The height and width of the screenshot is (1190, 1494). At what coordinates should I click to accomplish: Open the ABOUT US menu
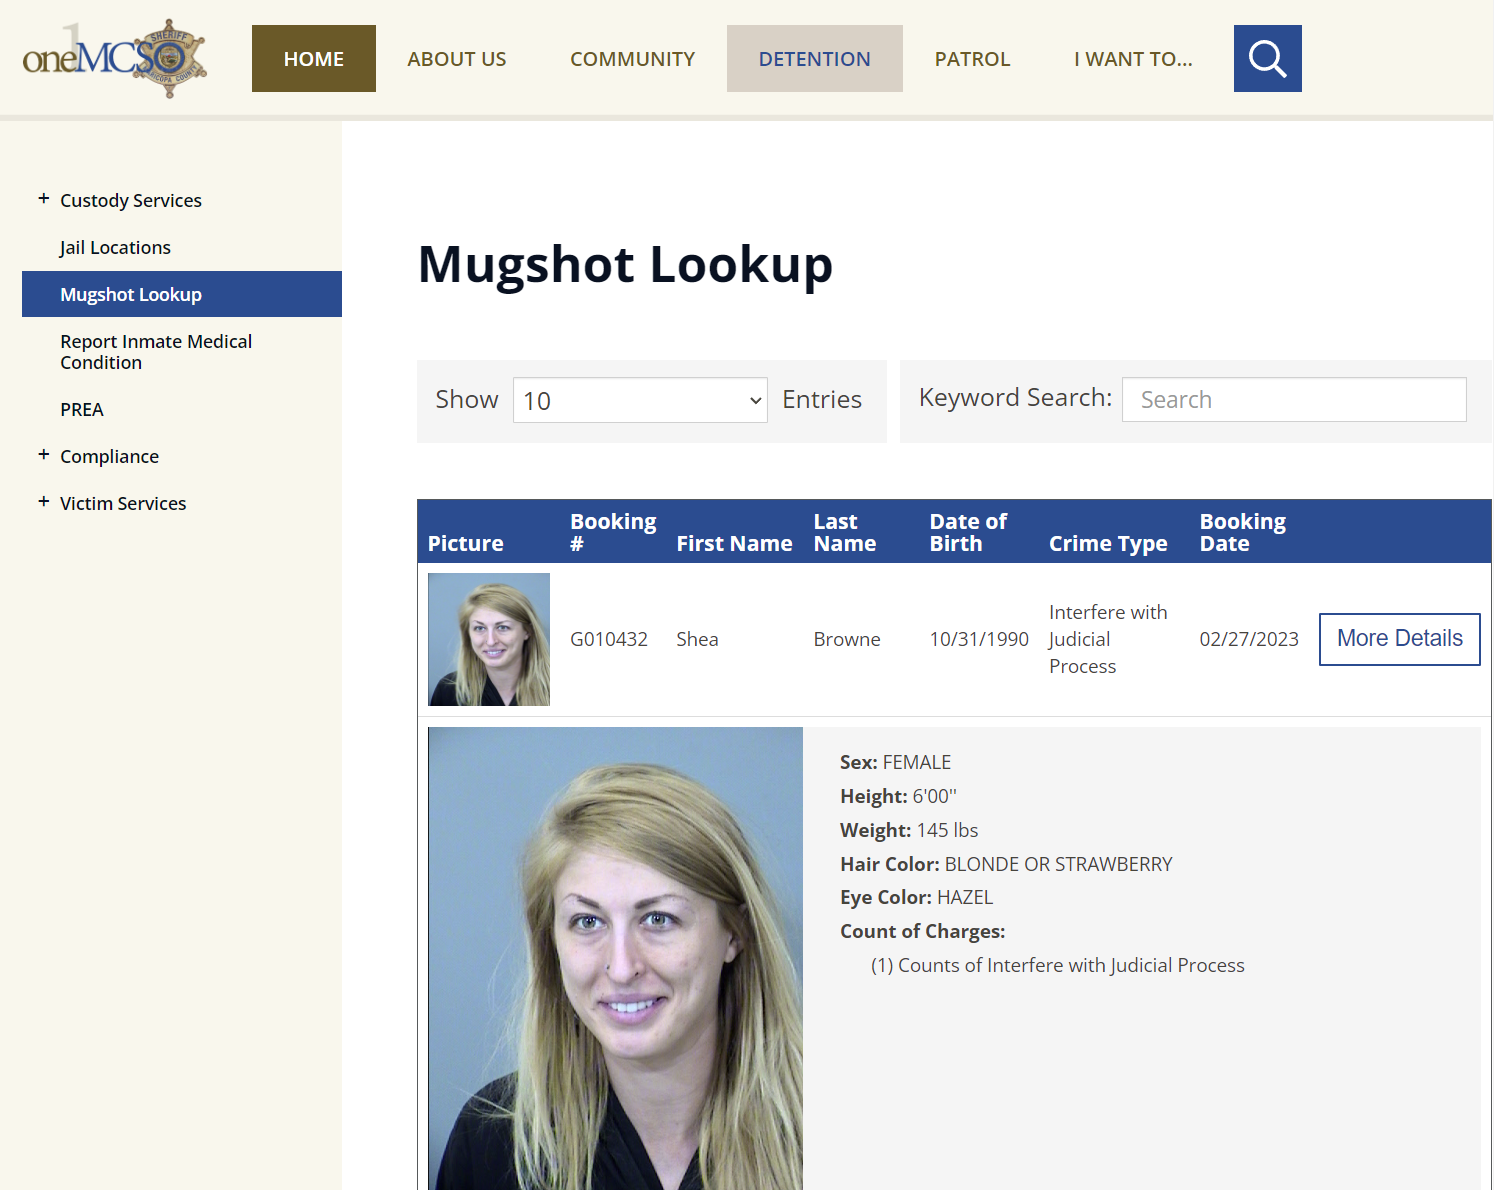point(457,59)
